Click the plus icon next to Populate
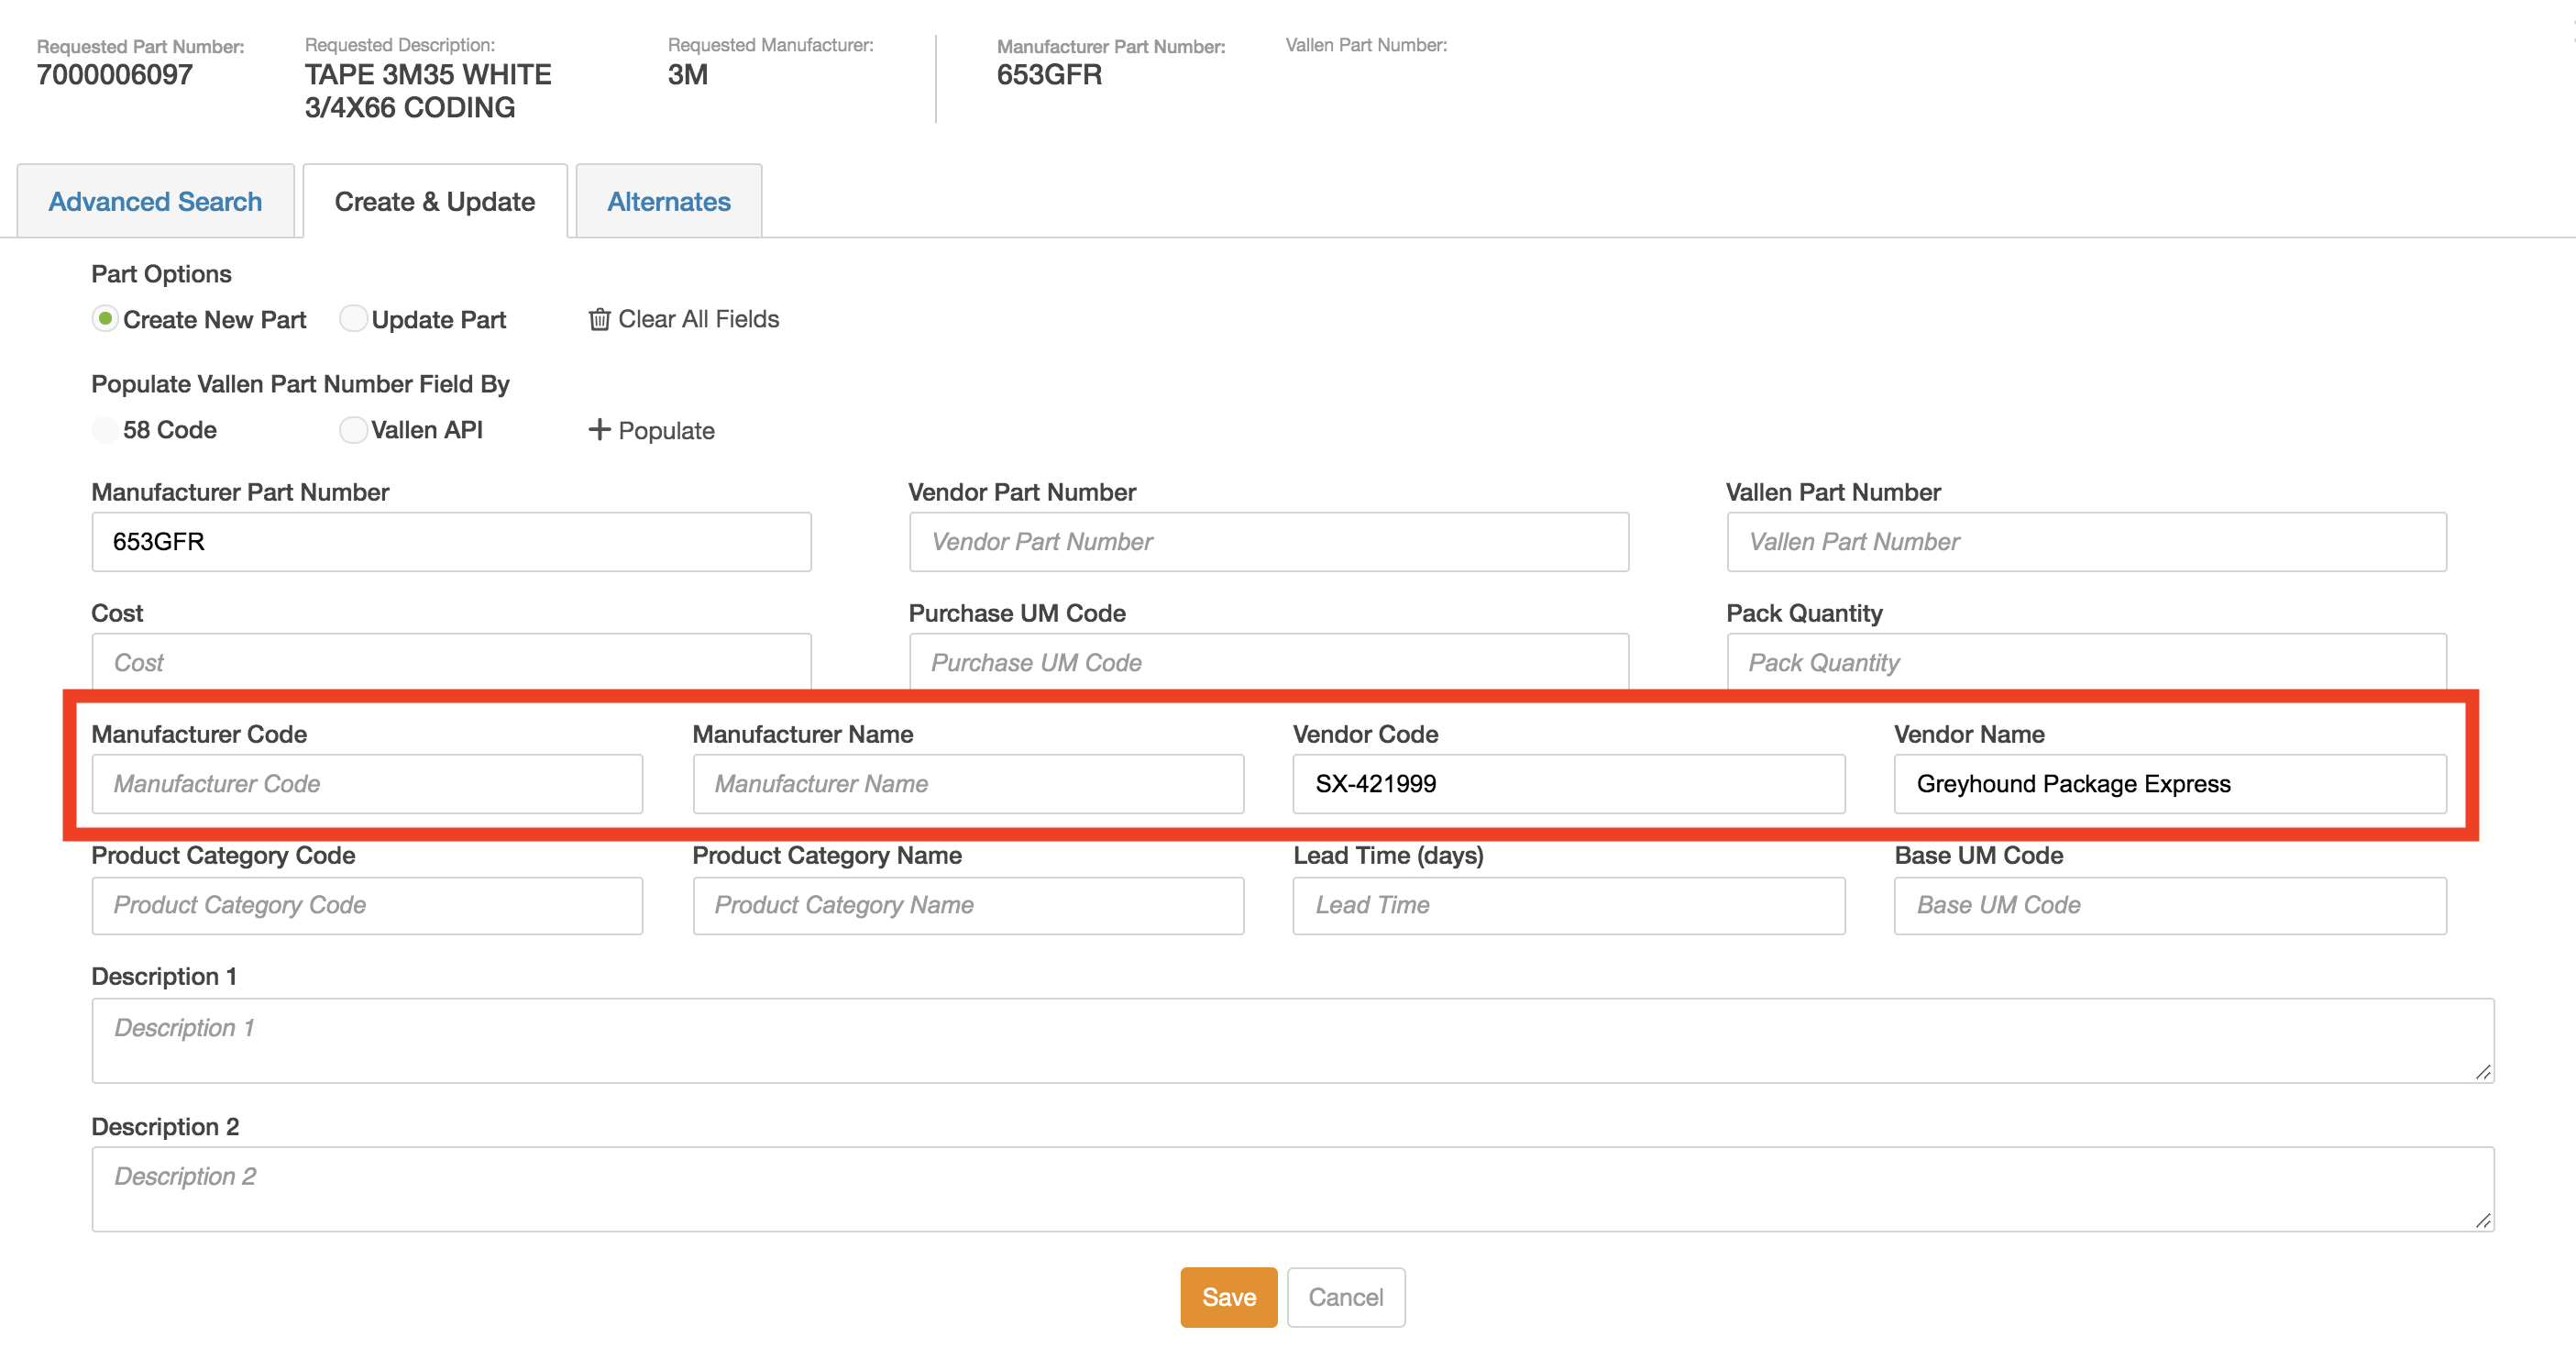Screen dimensions: 2576x1348 coord(599,430)
